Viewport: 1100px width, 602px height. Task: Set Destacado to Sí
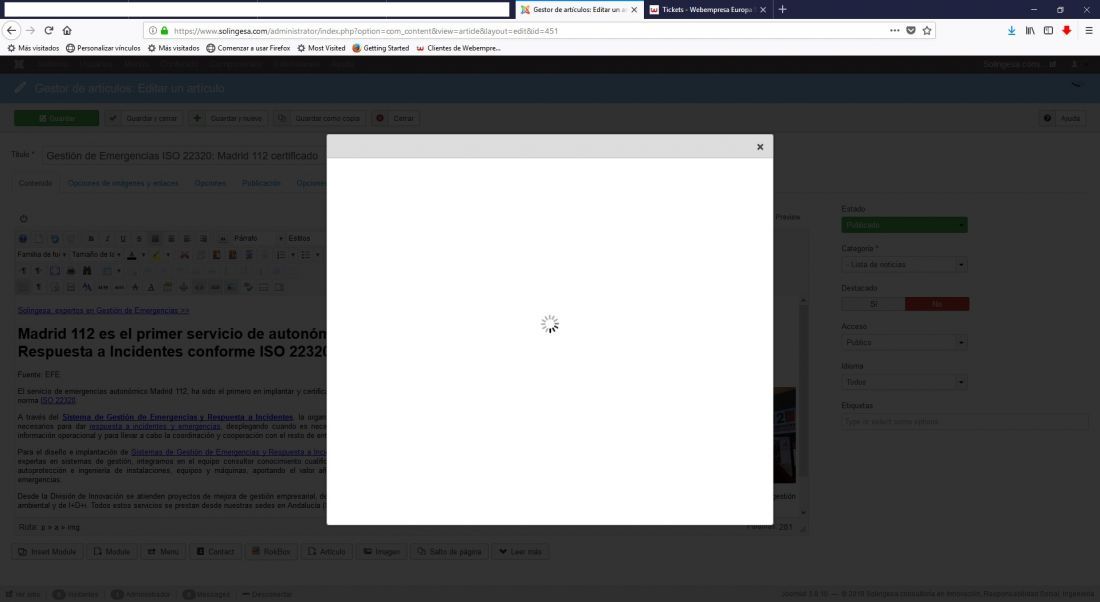pyautogui.click(x=873, y=304)
